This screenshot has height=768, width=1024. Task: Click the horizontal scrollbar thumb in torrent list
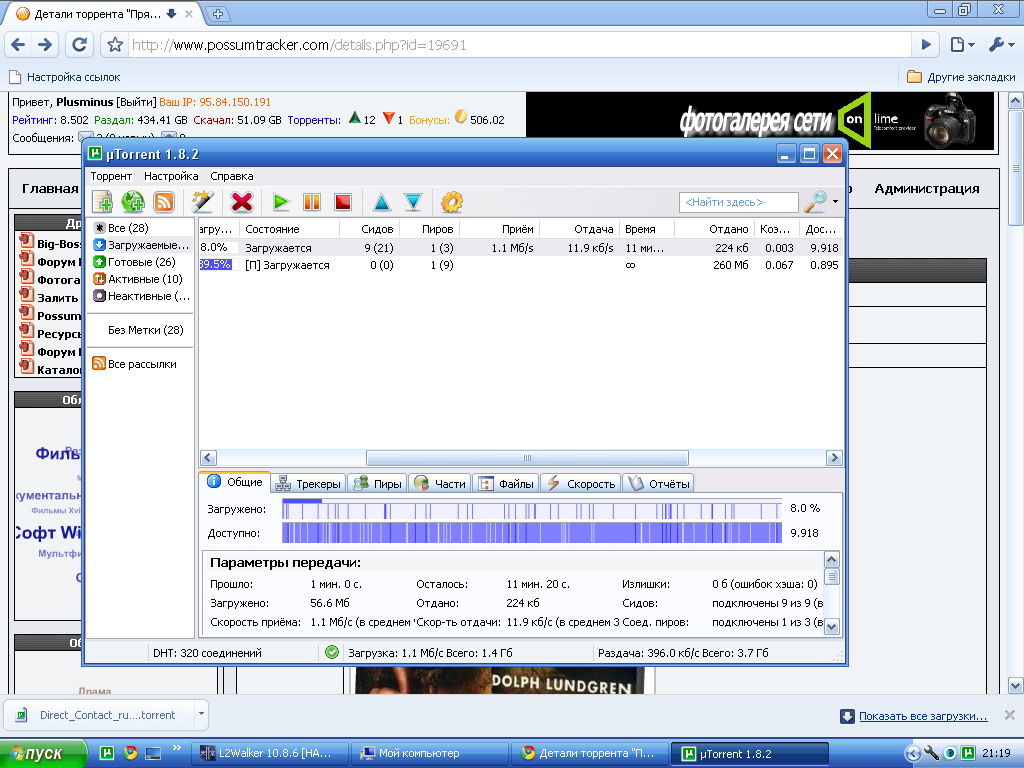coord(527,458)
